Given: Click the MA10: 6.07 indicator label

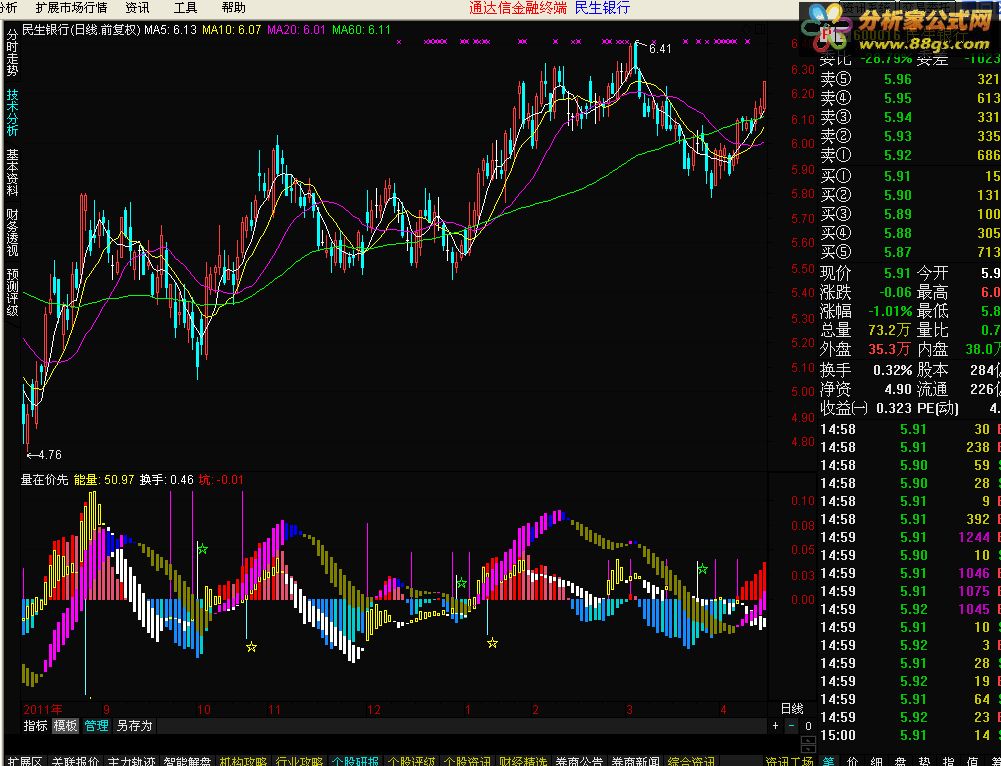Looking at the screenshot, I should [x=232, y=29].
